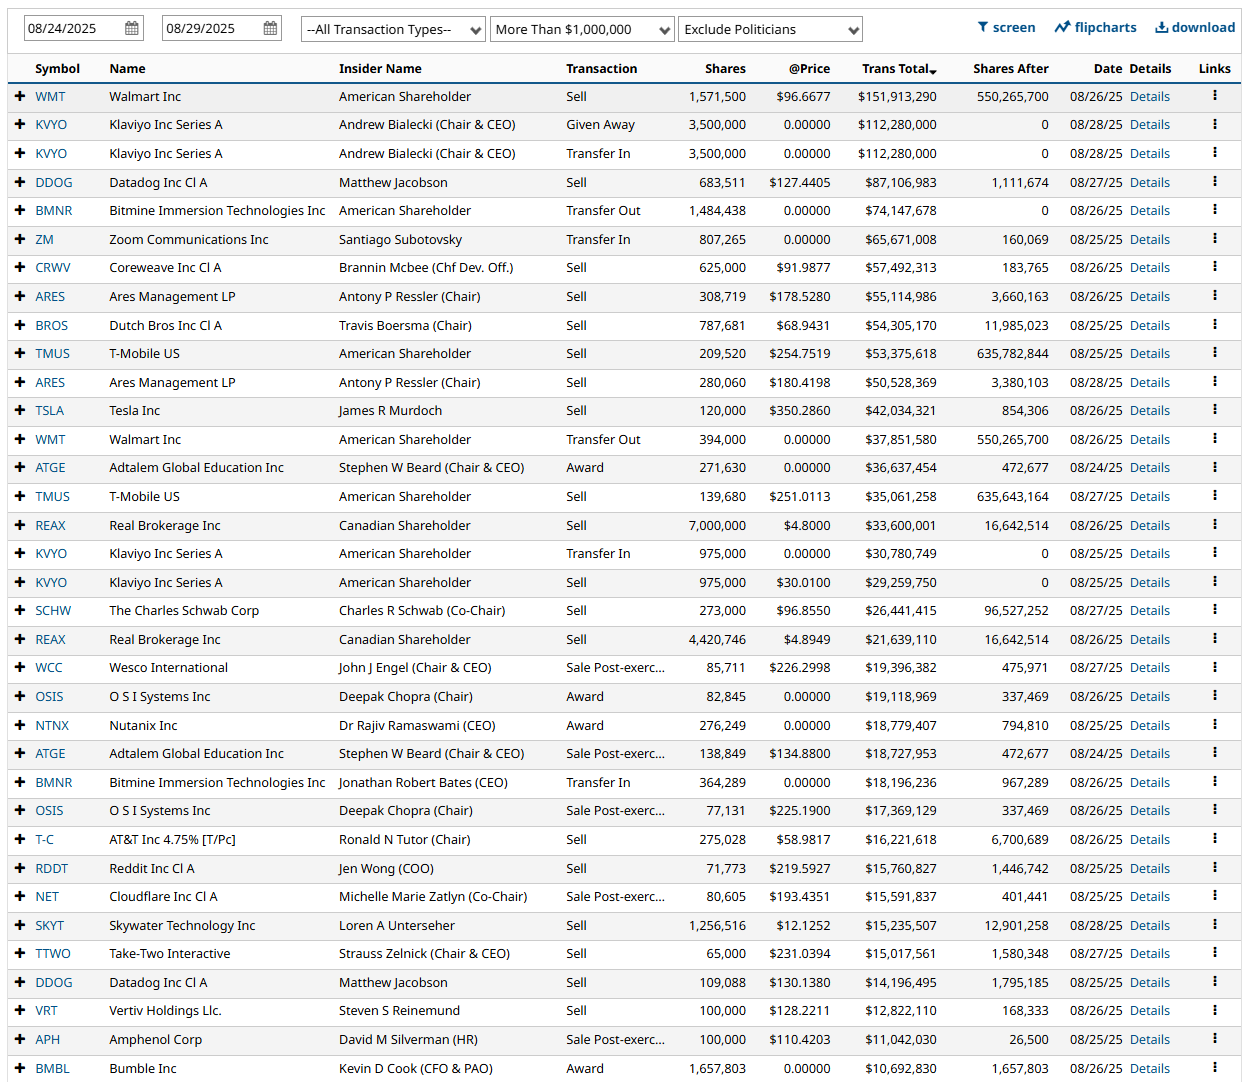This screenshot has width=1248, height=1082.
Task: Expand the BMBL row
Action: click(20, 1068)
